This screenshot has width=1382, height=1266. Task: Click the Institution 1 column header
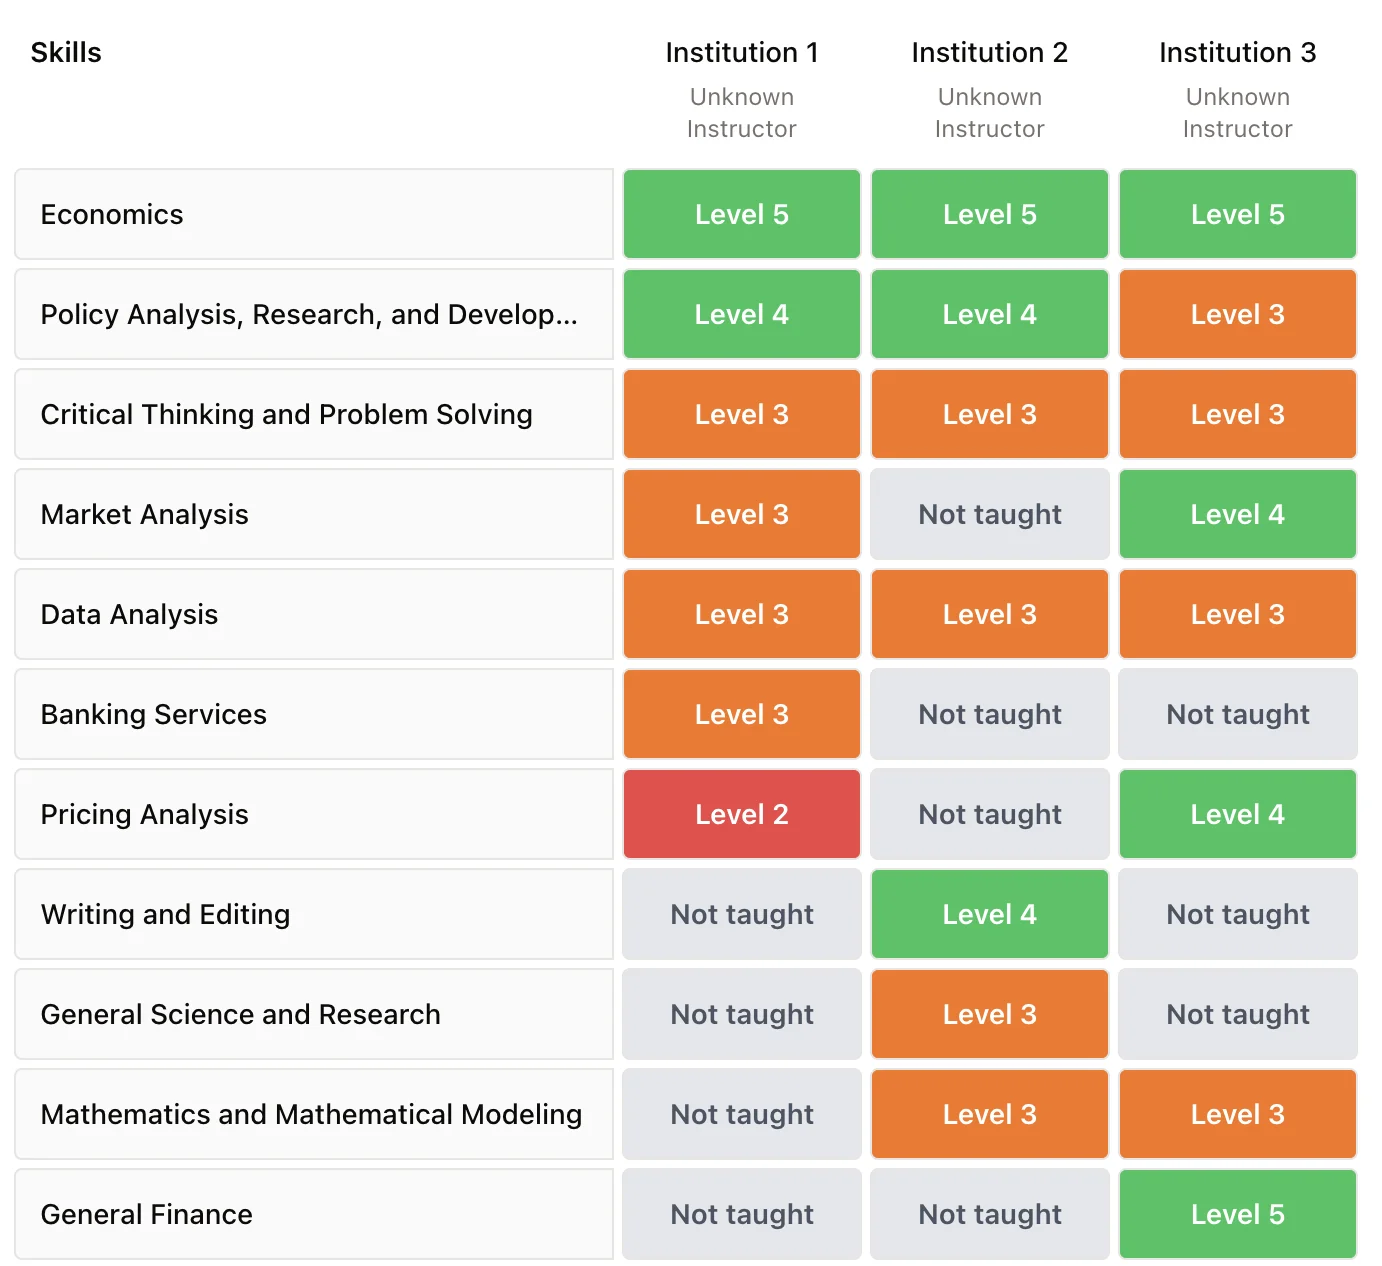(x=741, y=52)
